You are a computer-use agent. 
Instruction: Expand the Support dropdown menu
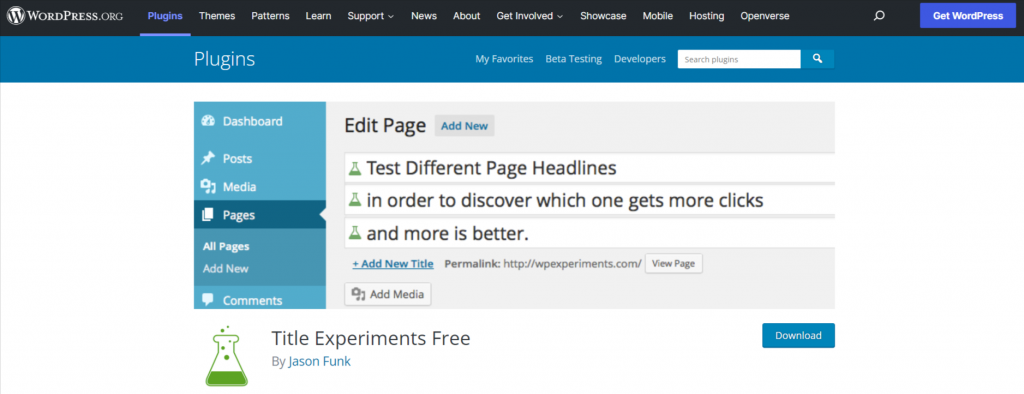(x=370, y=16)
